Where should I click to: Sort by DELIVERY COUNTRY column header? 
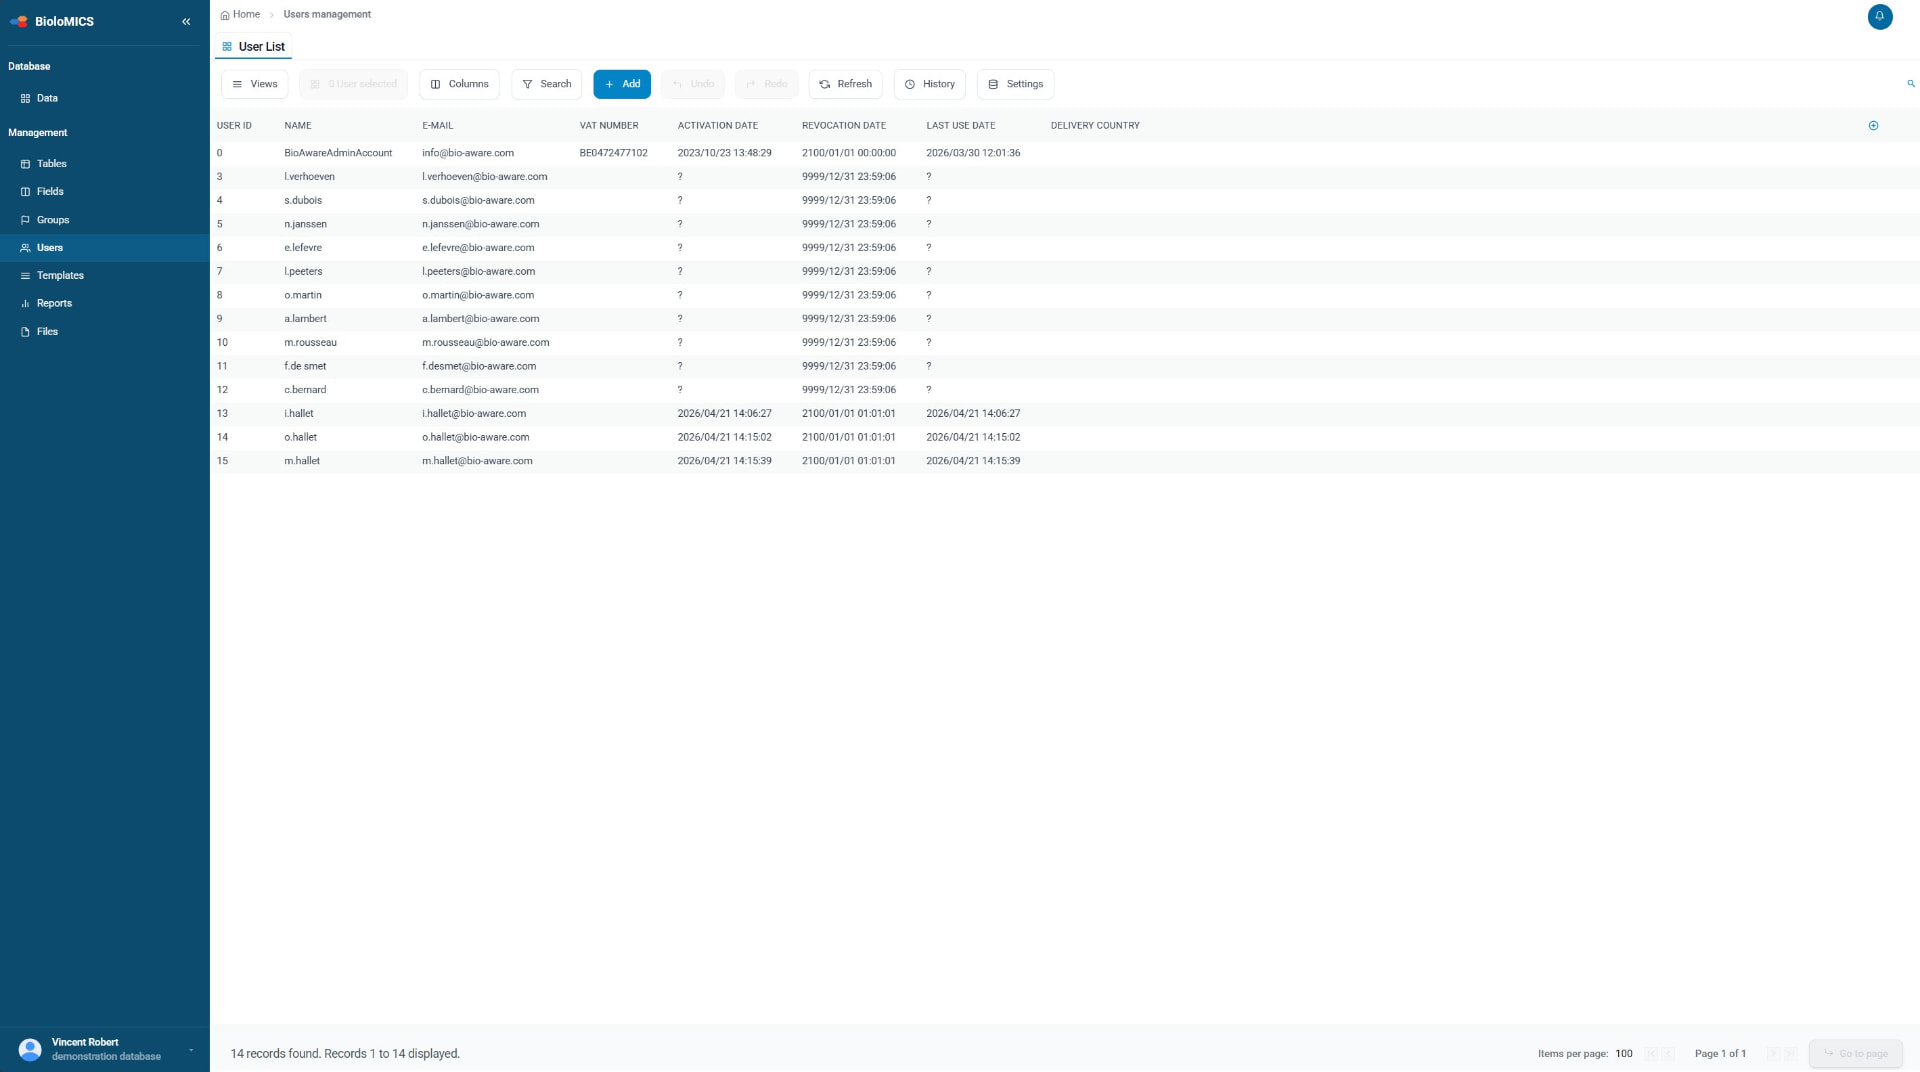pos(1095,126)
